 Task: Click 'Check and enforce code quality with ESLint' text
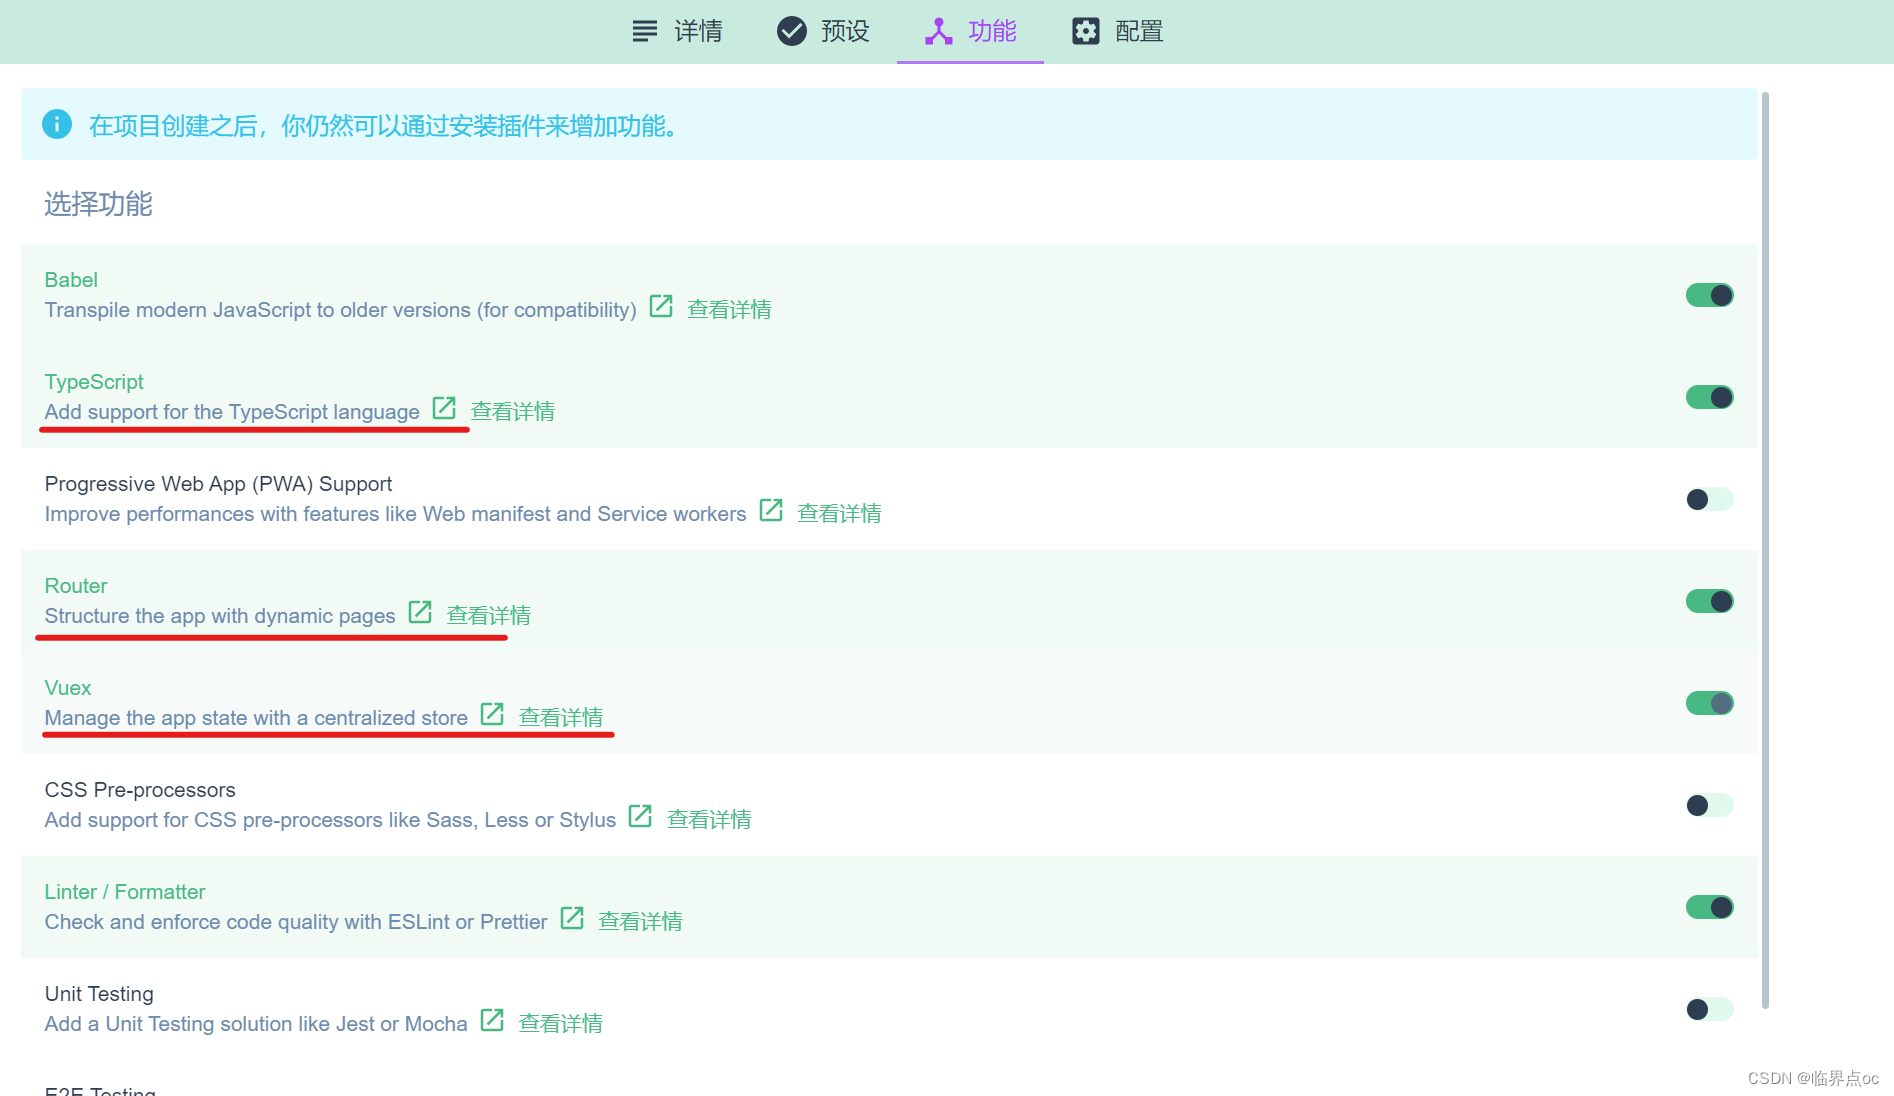[x=296, y=922]
